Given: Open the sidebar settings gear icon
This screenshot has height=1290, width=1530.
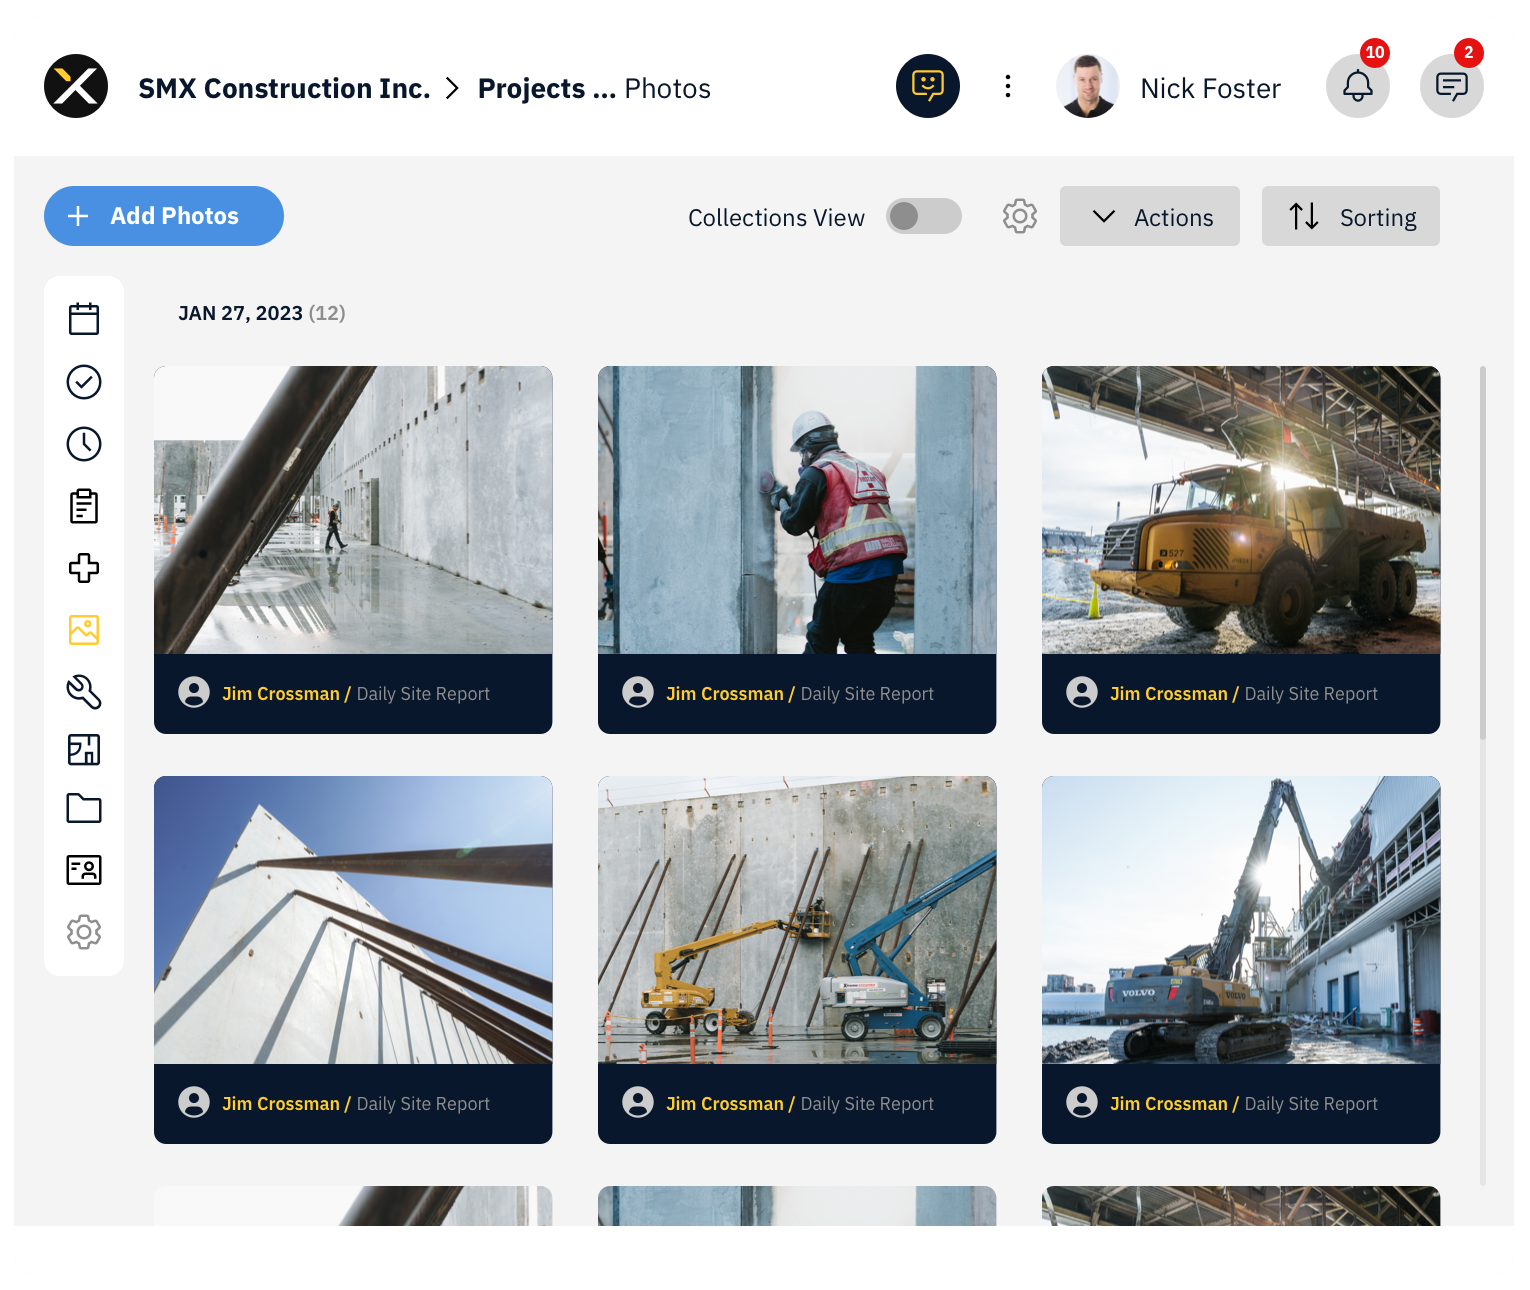Looking at the screenshot, I should (84, 932).
